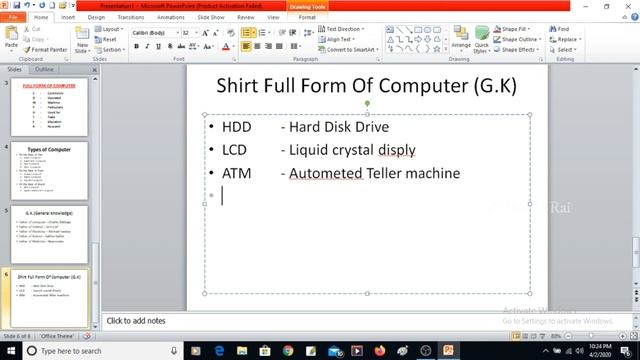Image resolution: width=640 pixels, height=360 pixels.
Task: Open Chrome from the taskbar
Action: pos(288,351)
